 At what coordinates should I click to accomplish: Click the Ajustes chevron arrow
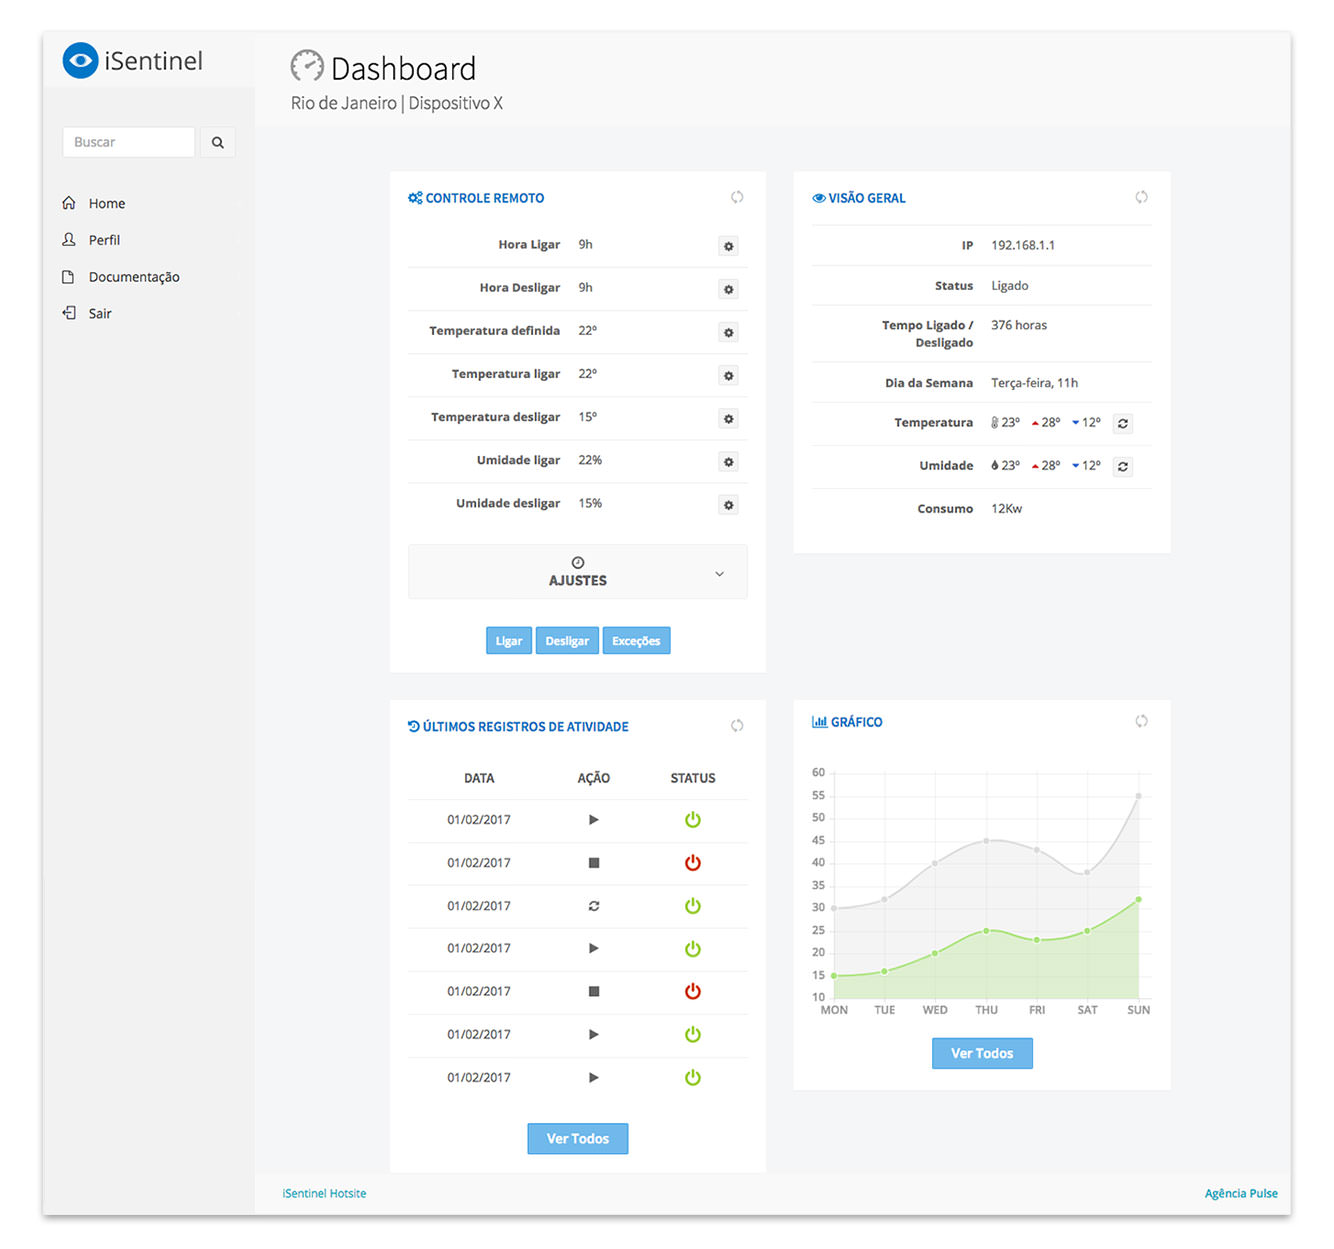pyautogui.click(x=719, y=574)
